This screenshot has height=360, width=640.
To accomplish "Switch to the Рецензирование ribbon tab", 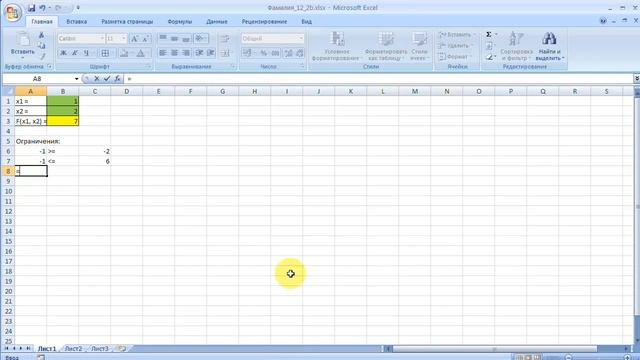I will point(264,22).
